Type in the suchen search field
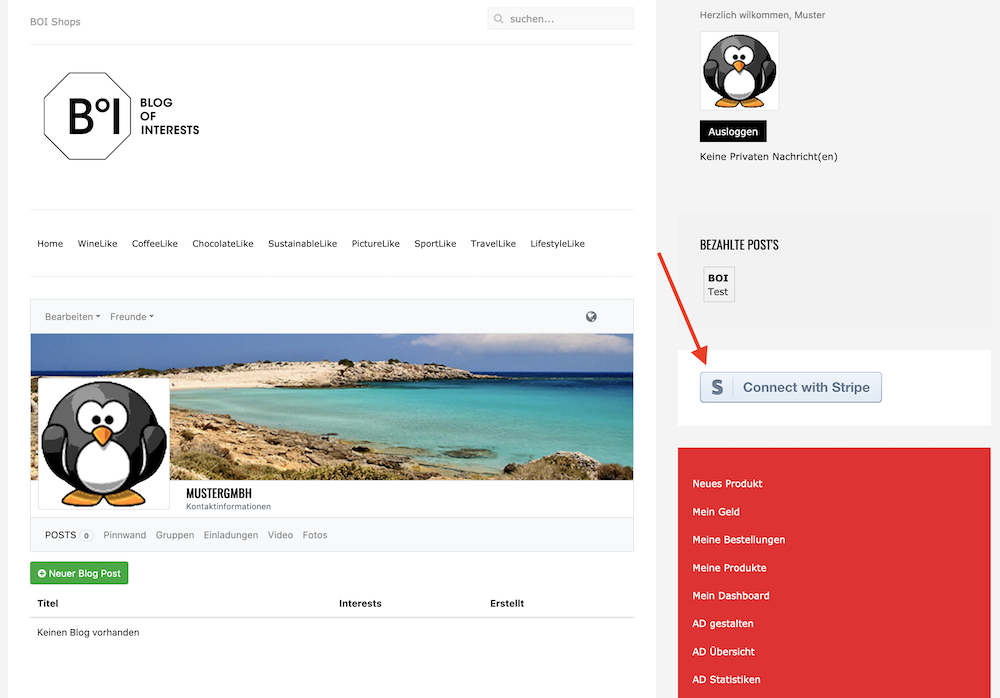Screen dimensions: 1000x698 (x=568, y=19)
